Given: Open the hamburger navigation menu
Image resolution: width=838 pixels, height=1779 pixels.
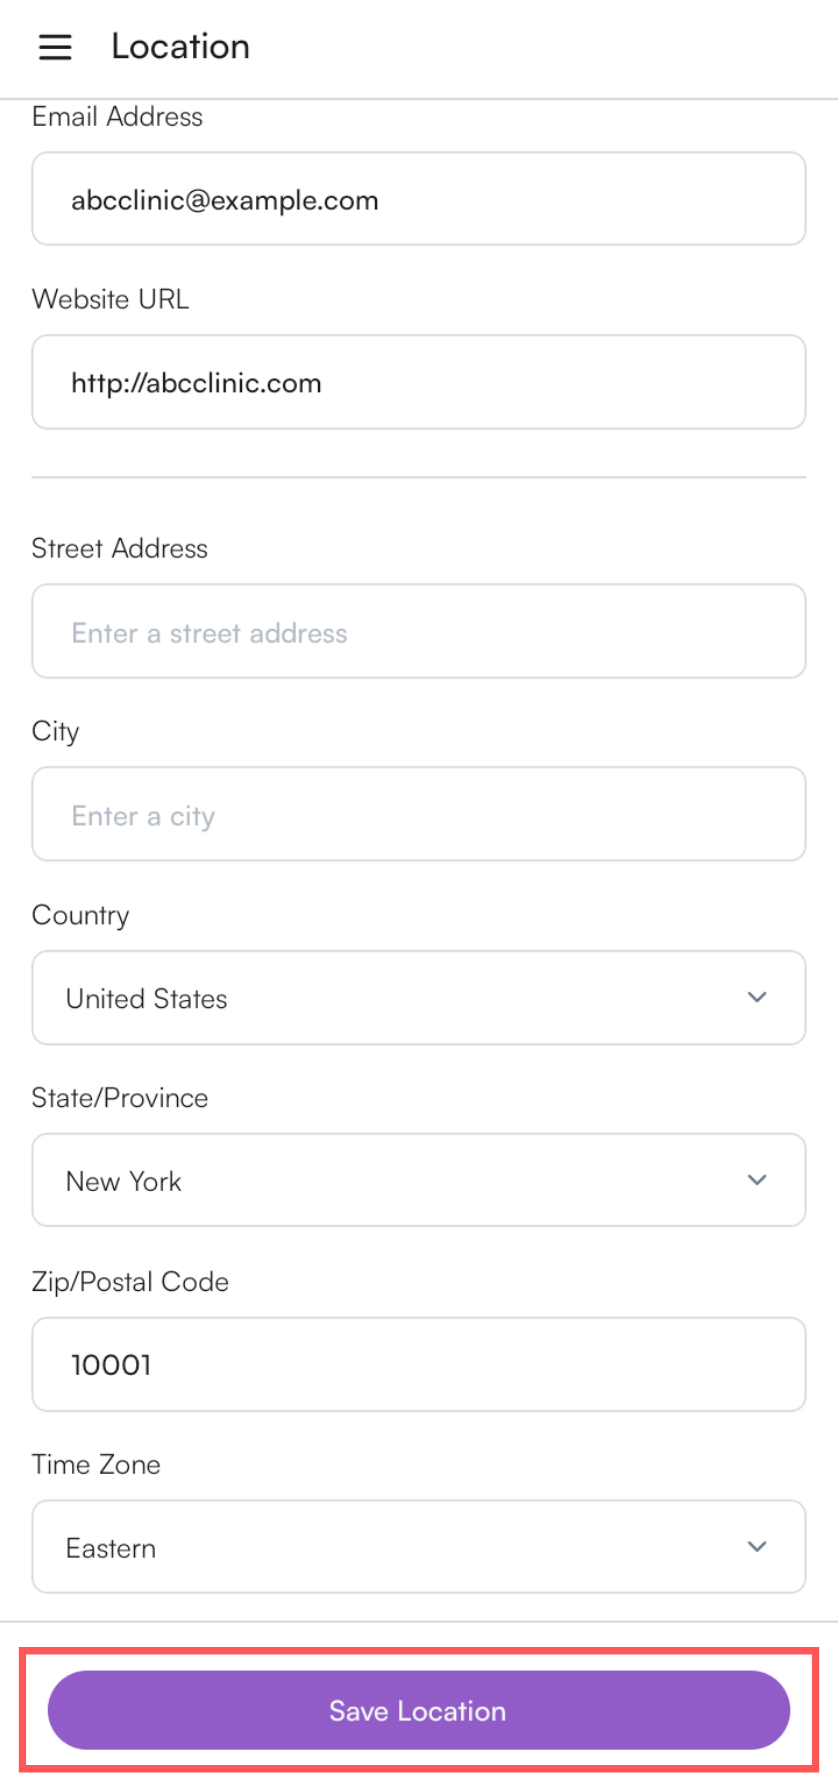Looking at the screenshot, I should (55, 47).
